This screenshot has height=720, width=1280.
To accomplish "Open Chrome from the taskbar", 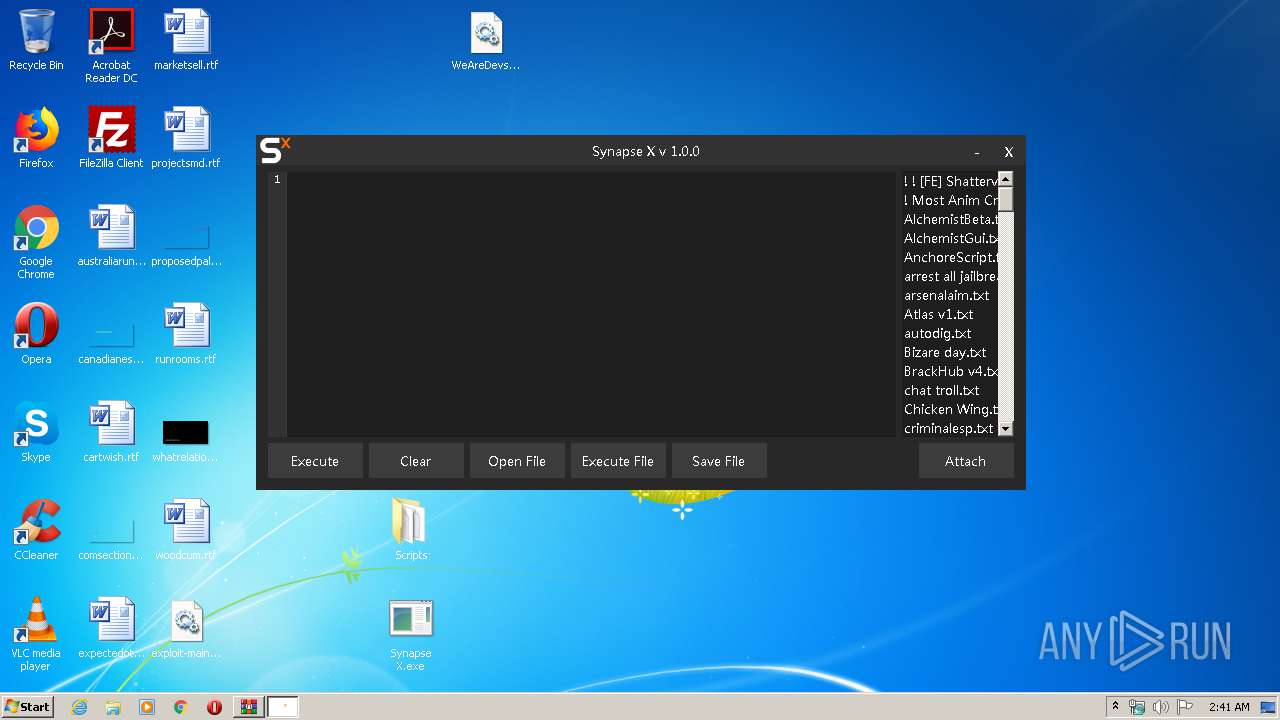I will pos(181,707).
